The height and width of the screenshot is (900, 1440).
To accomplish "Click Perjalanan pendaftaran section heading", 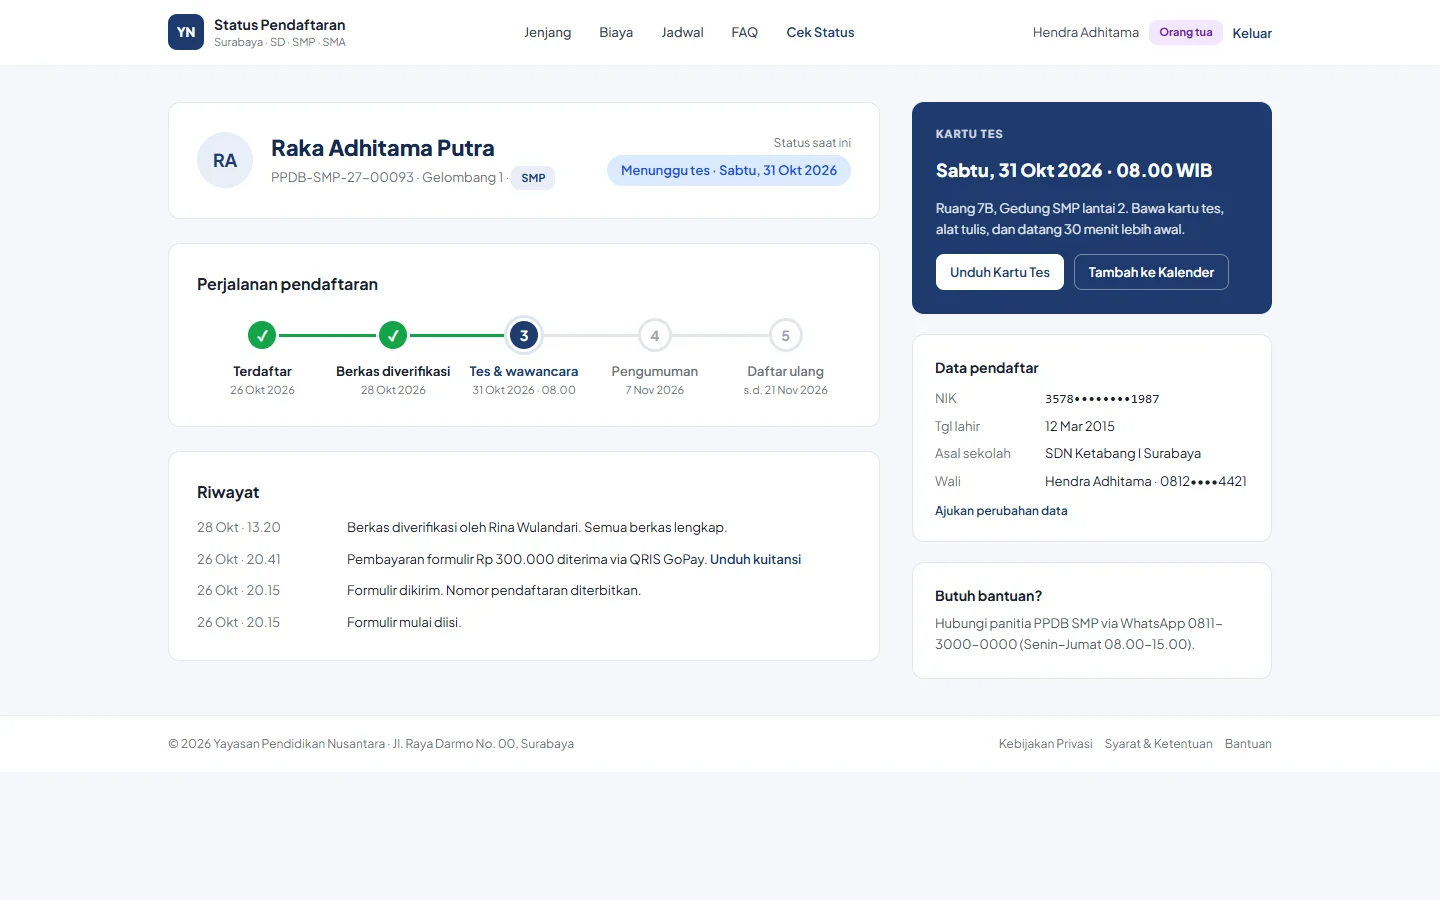I will tap(287, 285).
